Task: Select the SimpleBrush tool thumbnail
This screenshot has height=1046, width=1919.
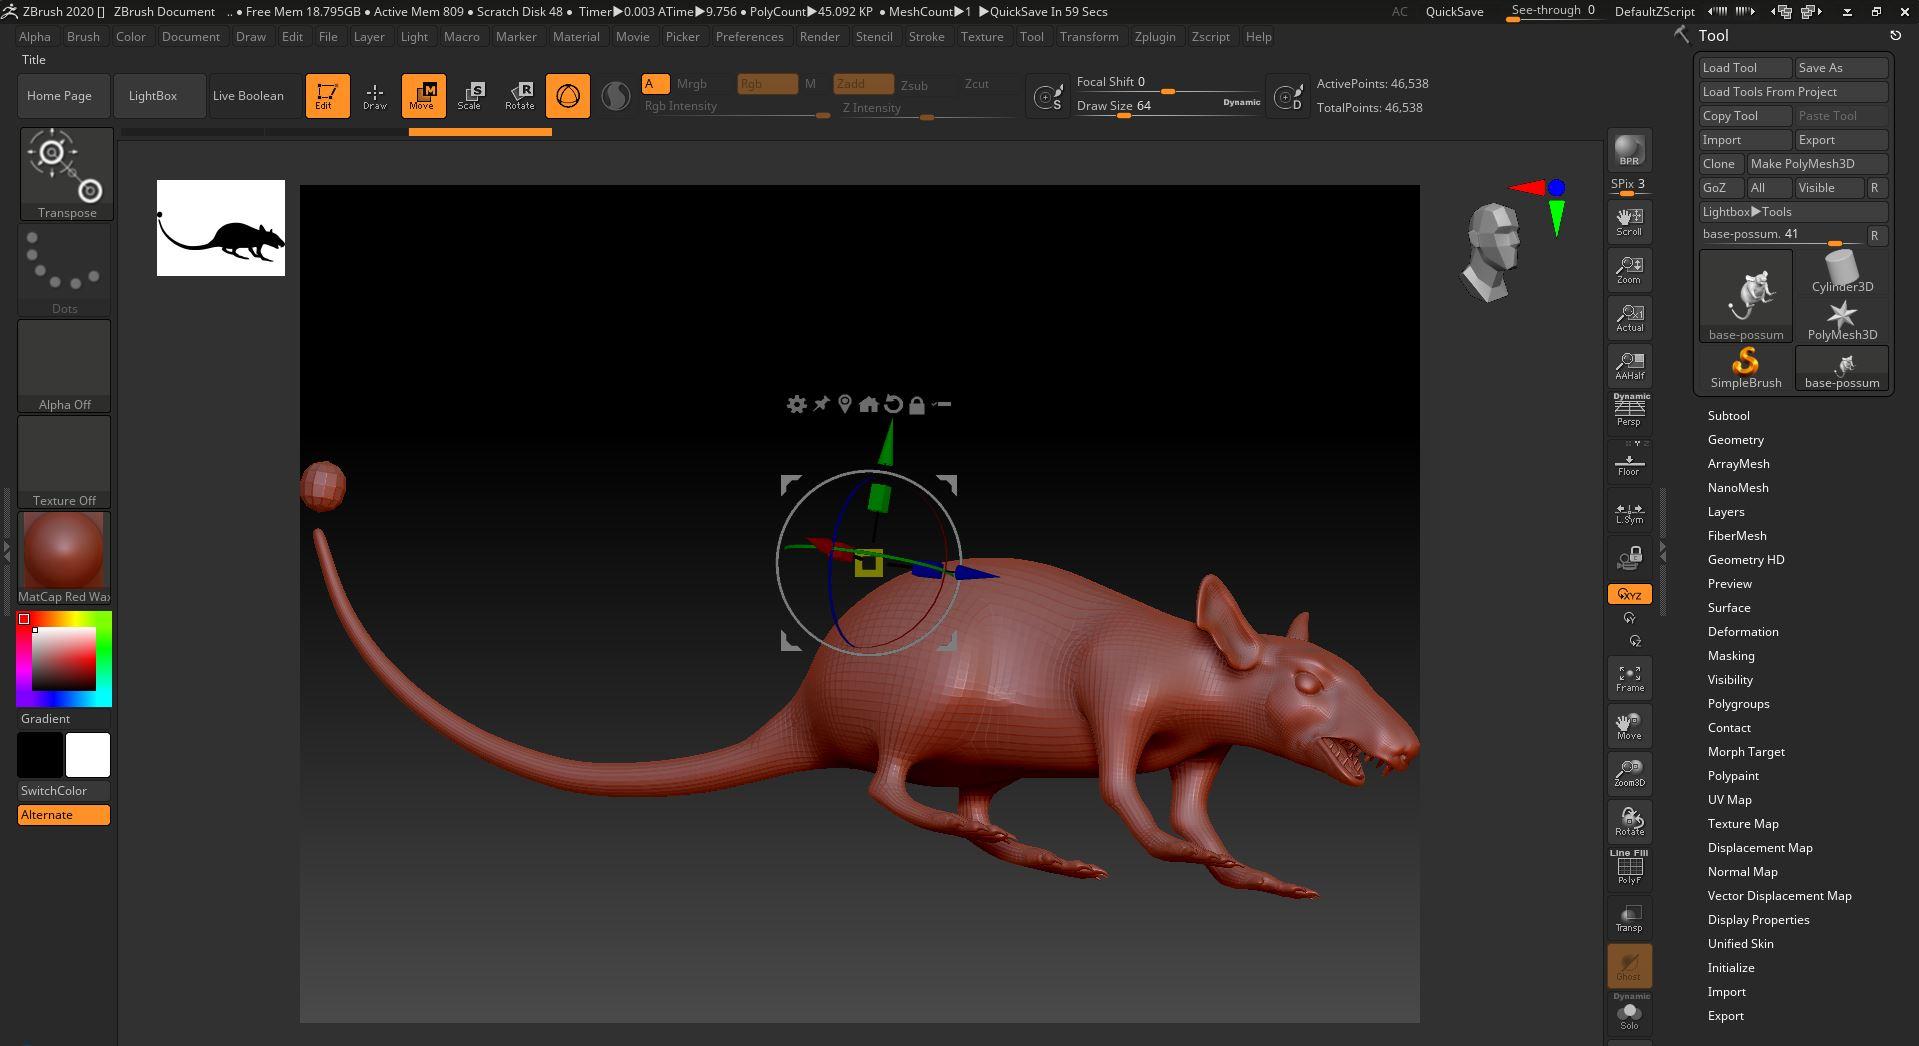Action: pyautogui.click(x=1745, y=367)
